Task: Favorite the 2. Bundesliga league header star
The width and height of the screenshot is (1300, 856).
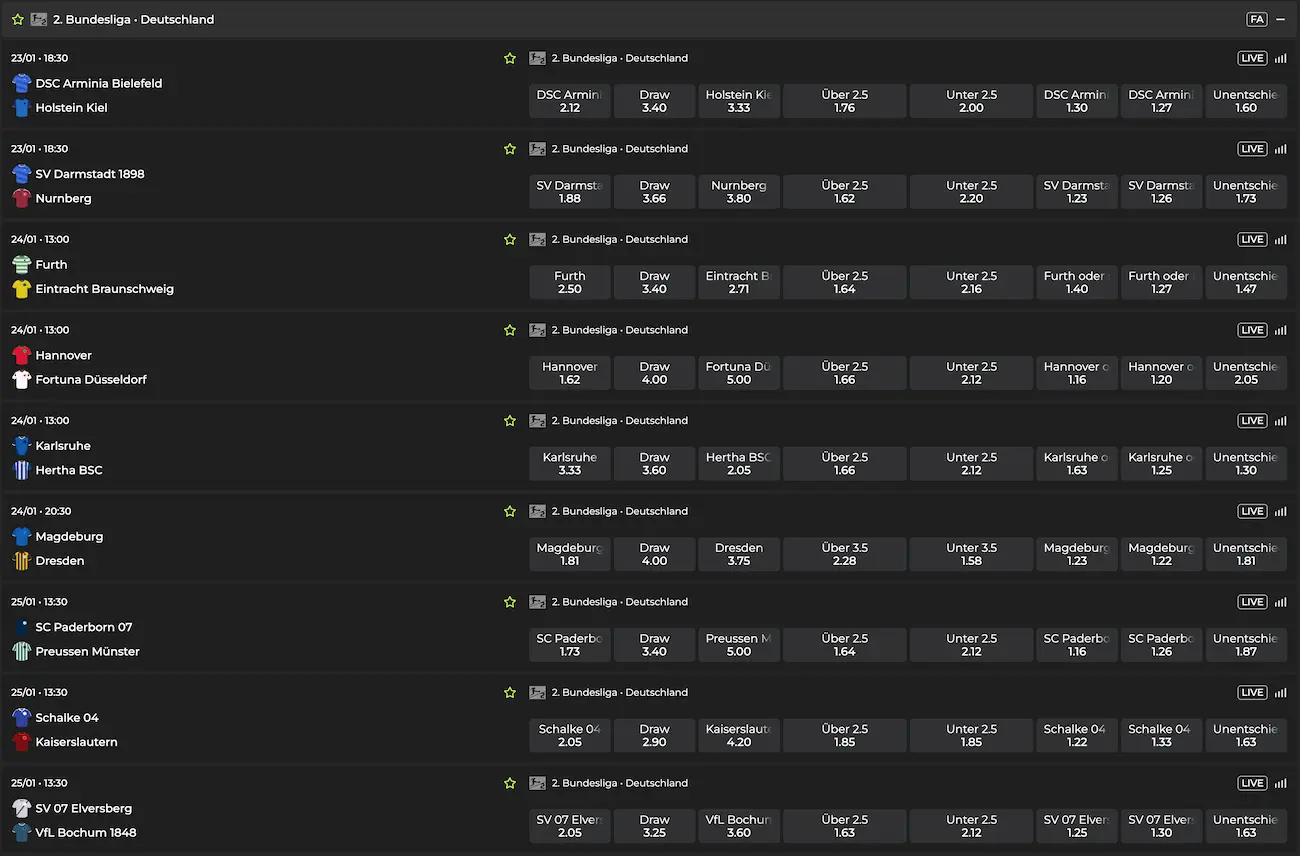Action: click(x=17, y=19)
